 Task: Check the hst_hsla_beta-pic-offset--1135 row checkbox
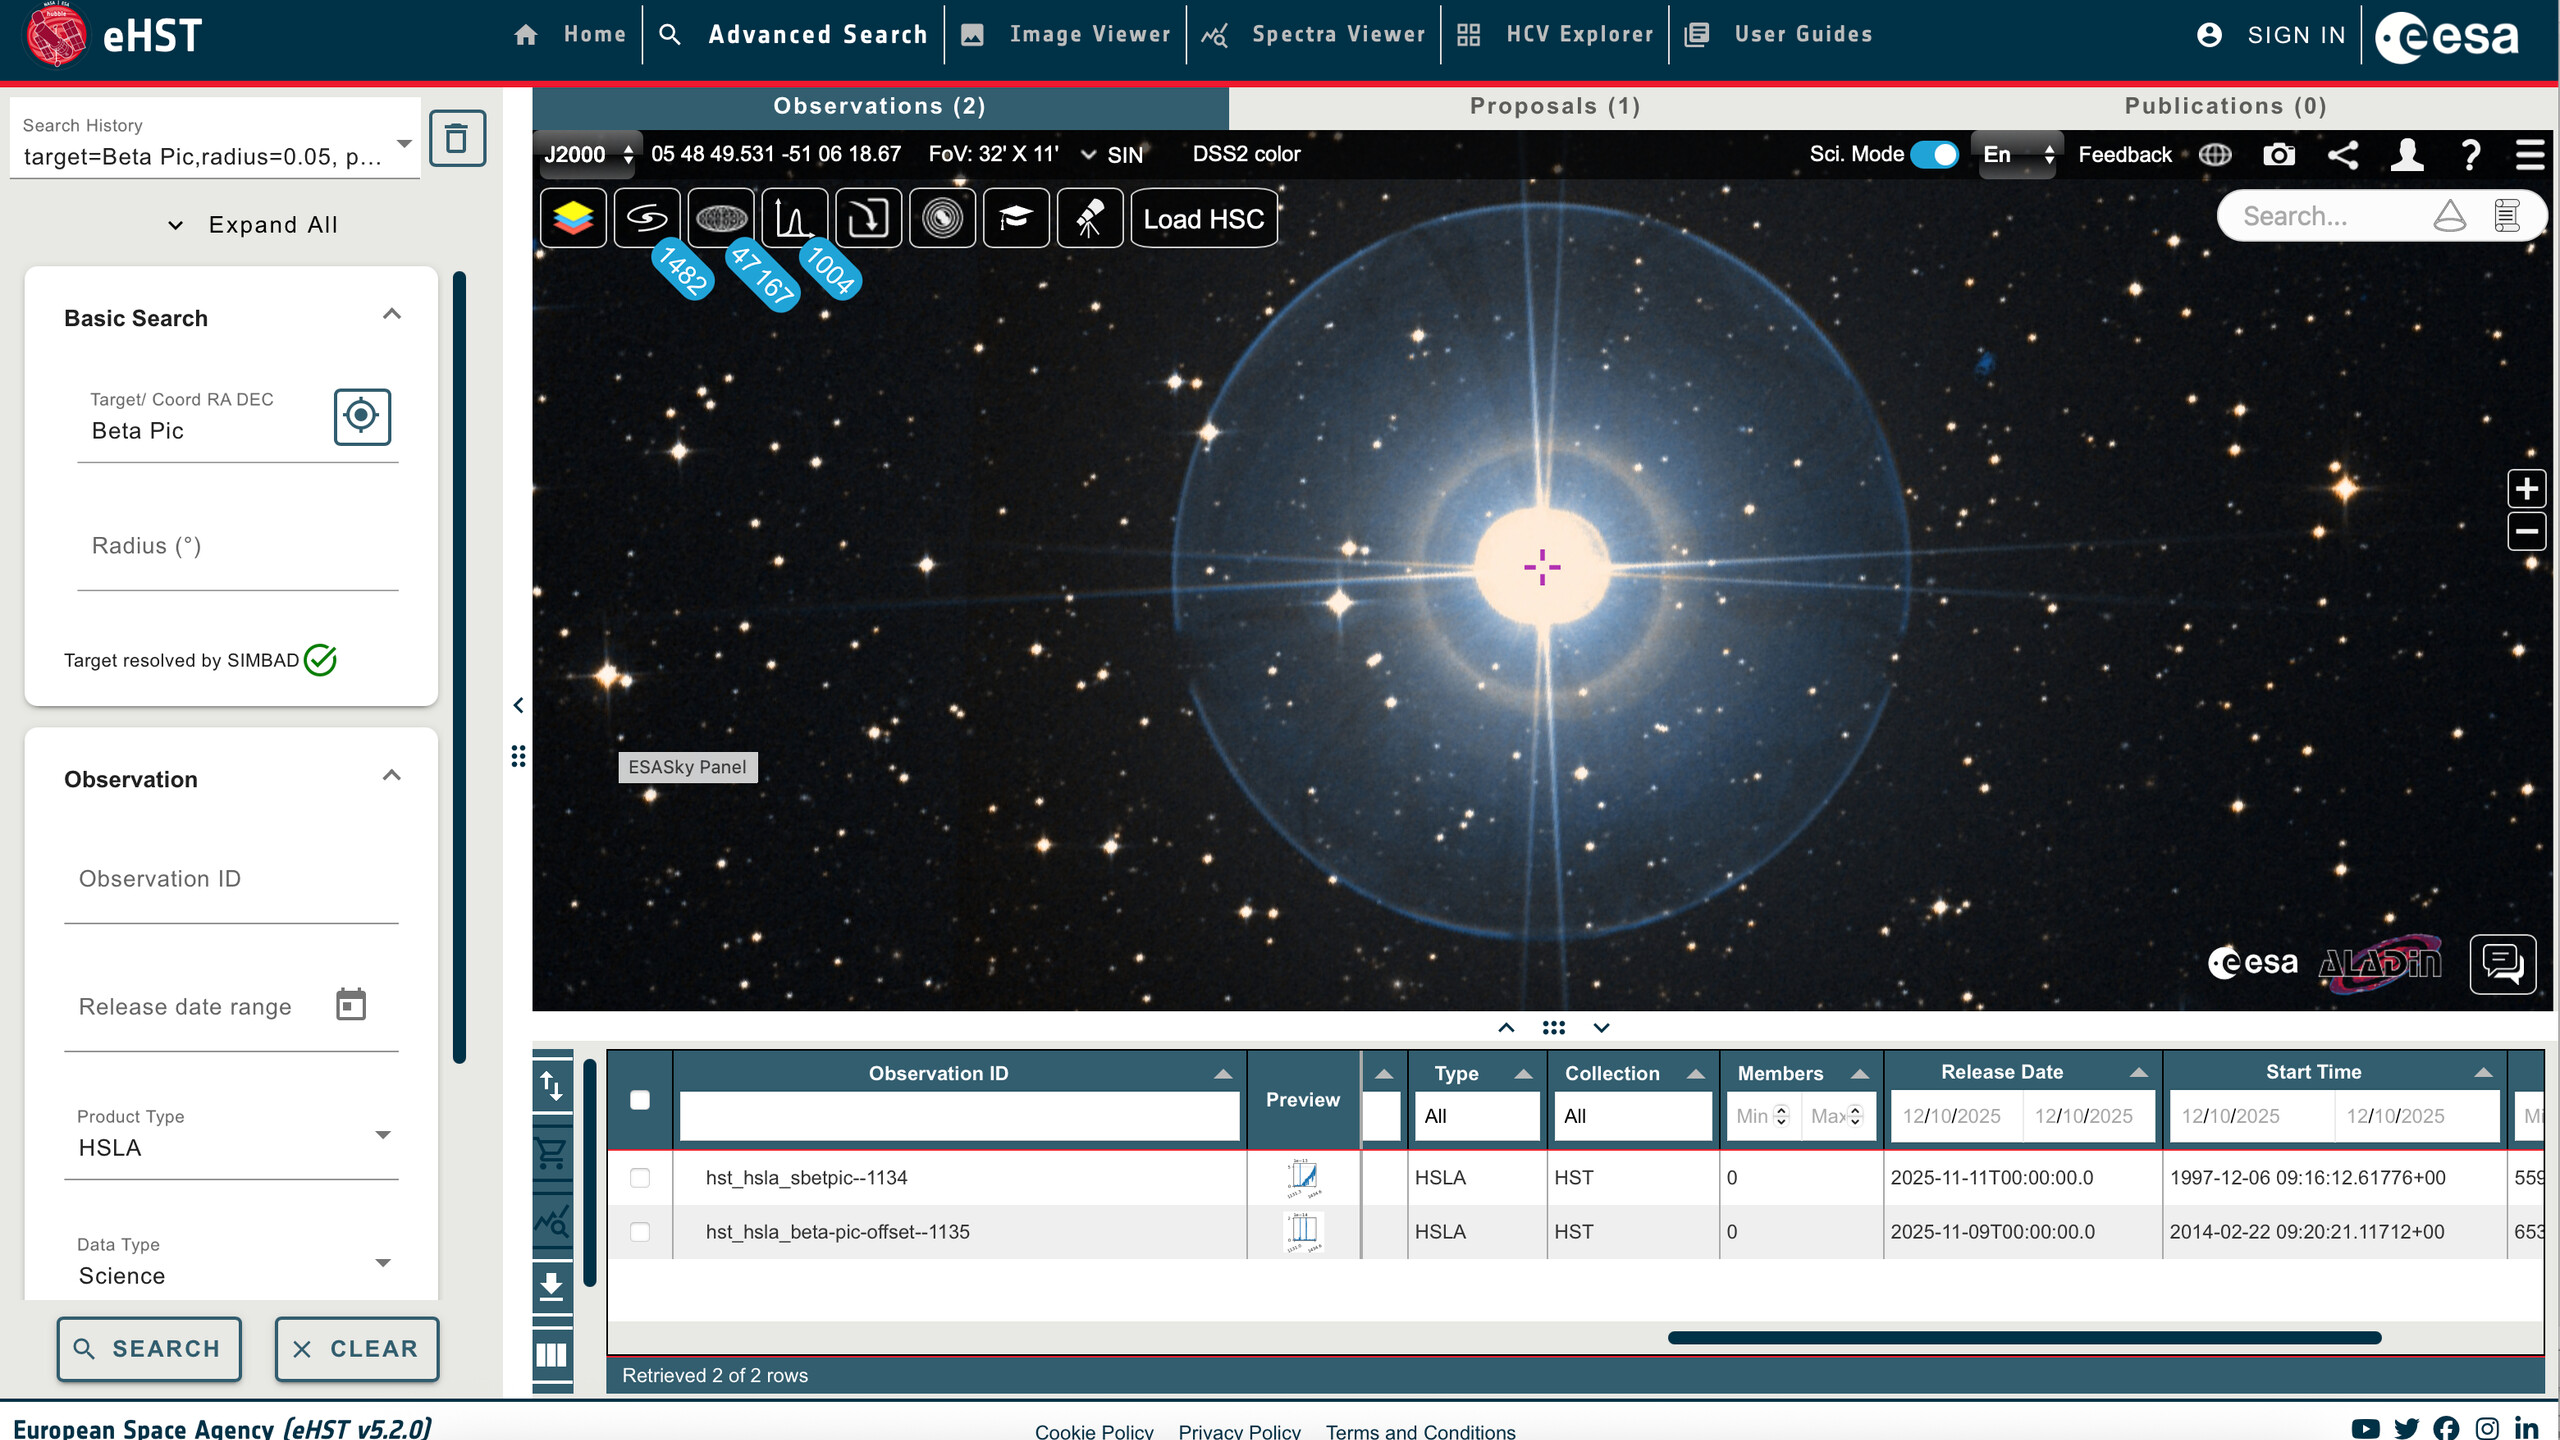(x=640, y=1232)
